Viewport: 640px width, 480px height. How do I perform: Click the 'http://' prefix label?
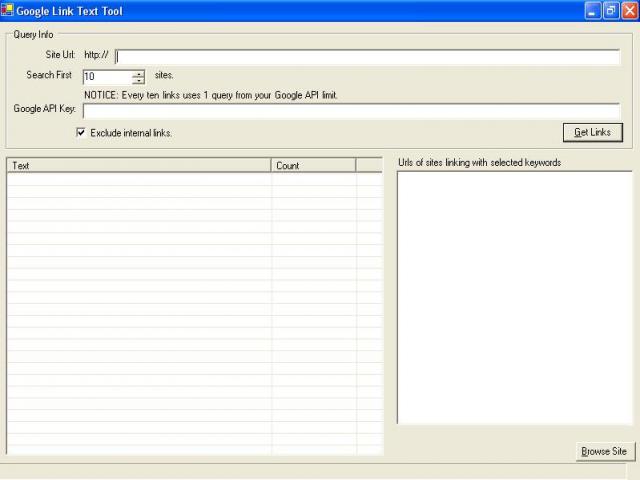(96, 55)
